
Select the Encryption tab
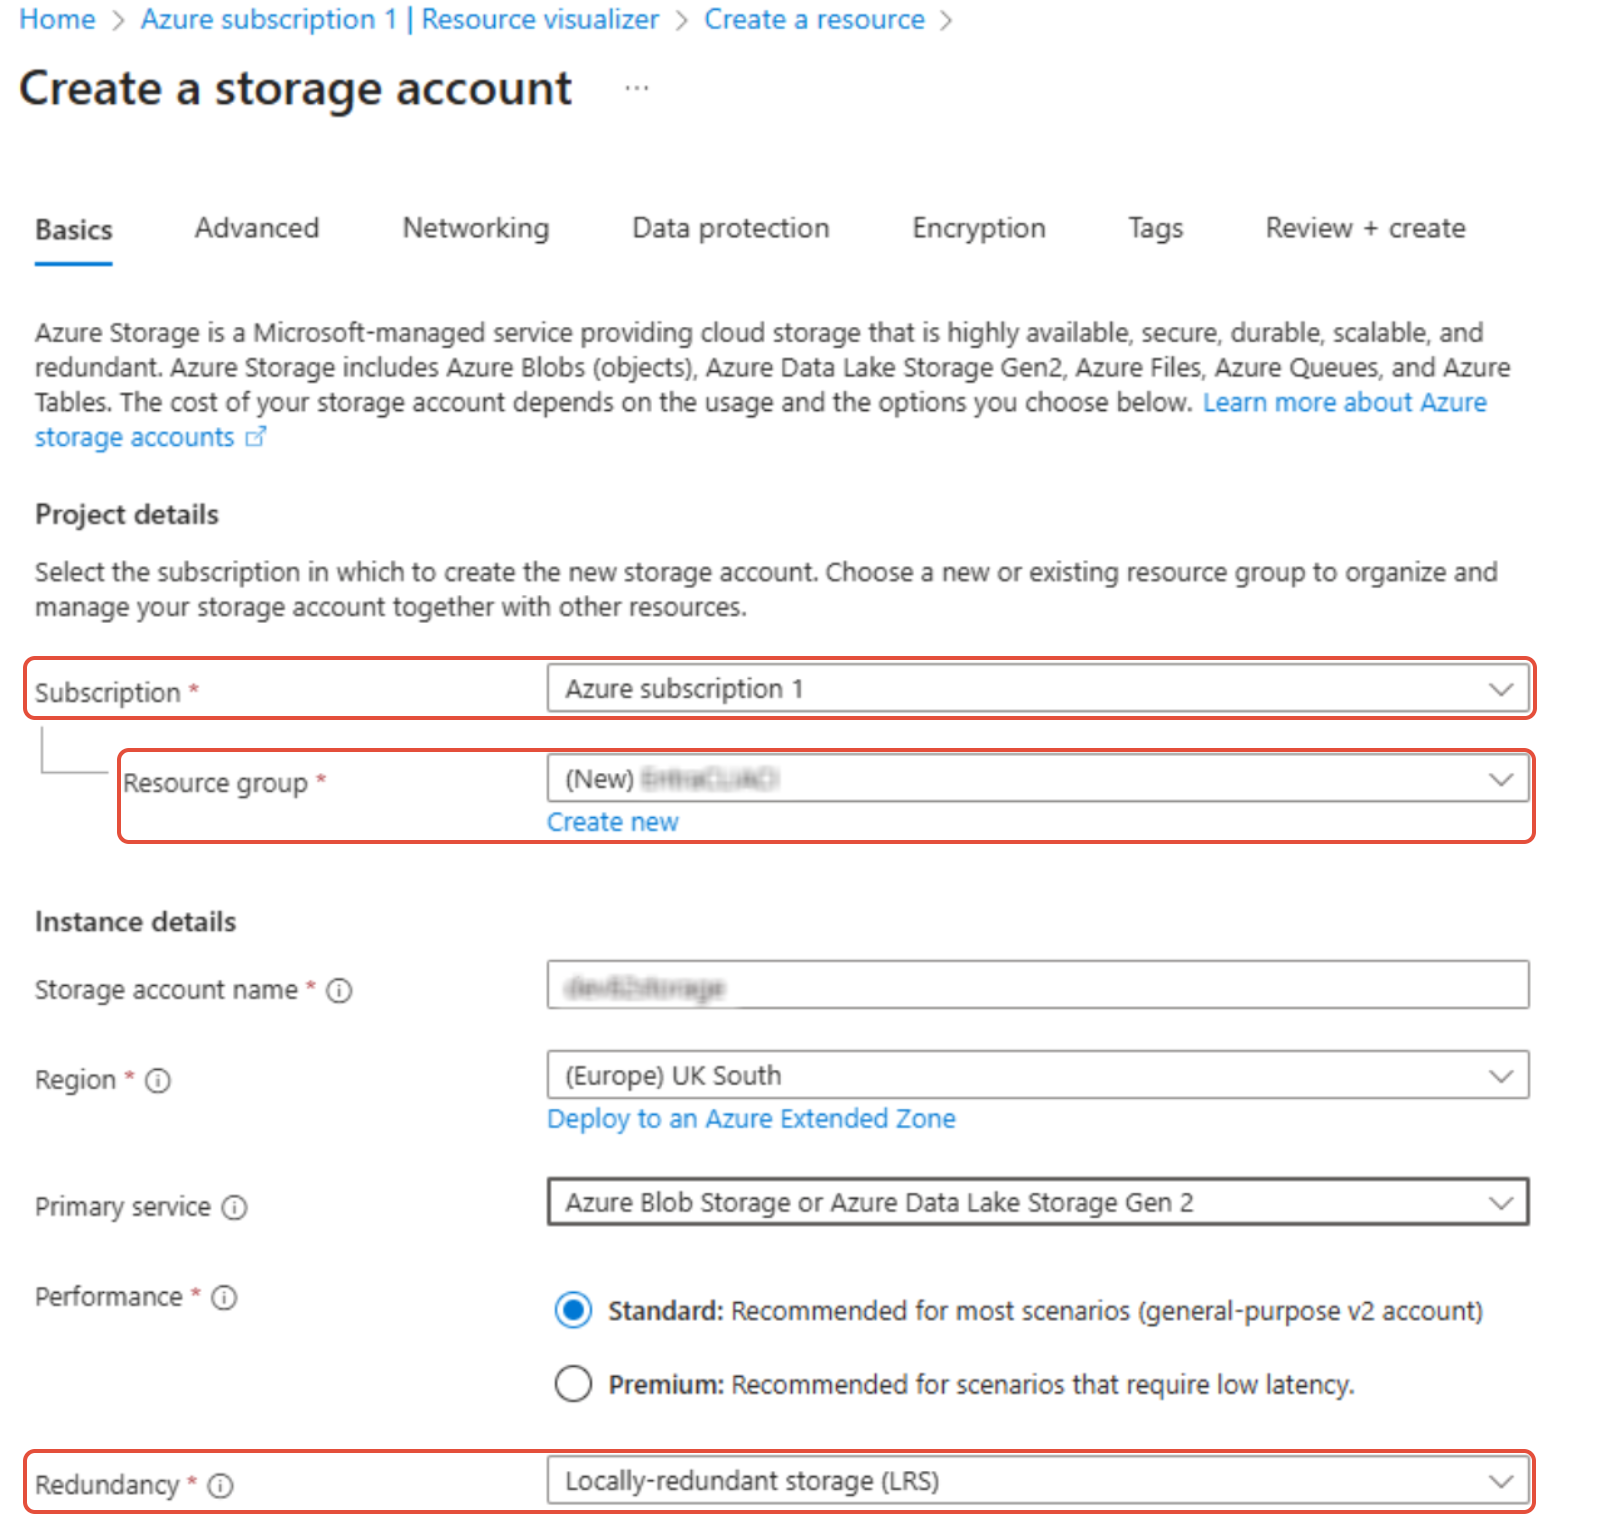pyautogui.click(x=978, y=228)
